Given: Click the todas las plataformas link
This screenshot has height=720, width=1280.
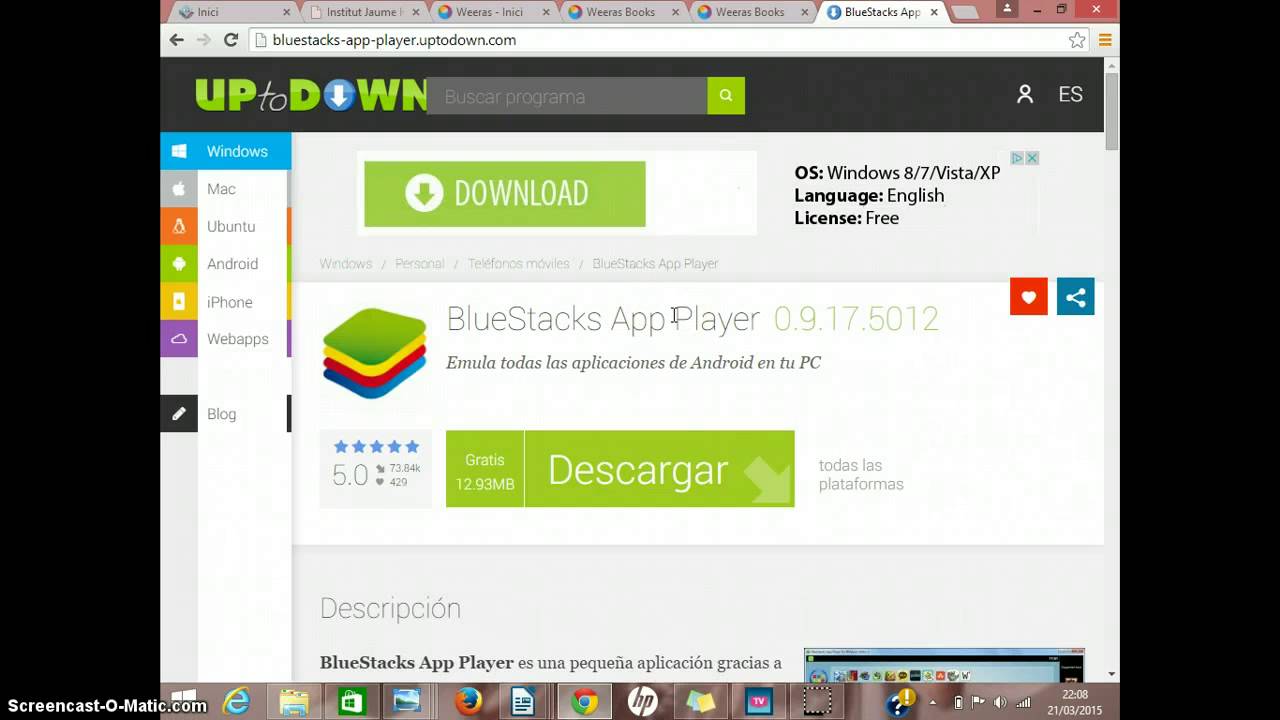Looking at the screenshot, I should [861, 475].
